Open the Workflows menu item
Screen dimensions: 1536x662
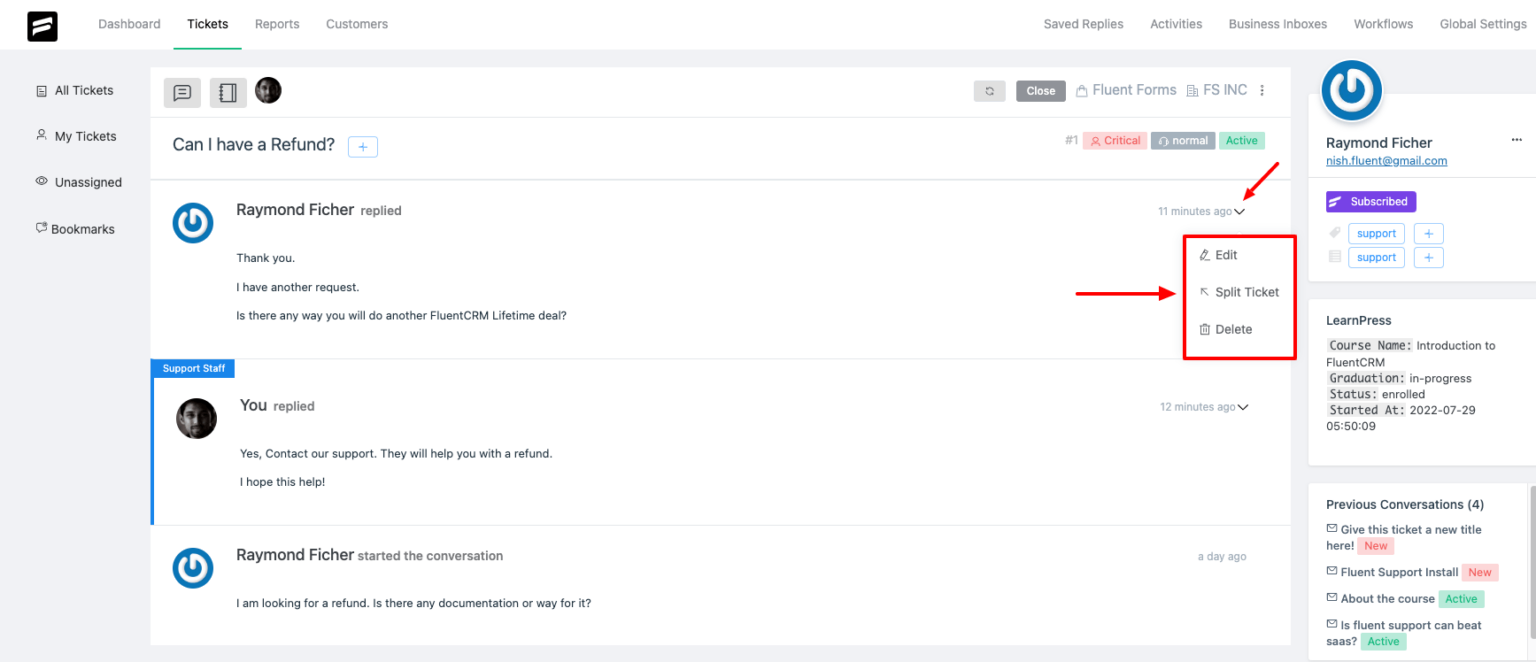coord(1383,24)
